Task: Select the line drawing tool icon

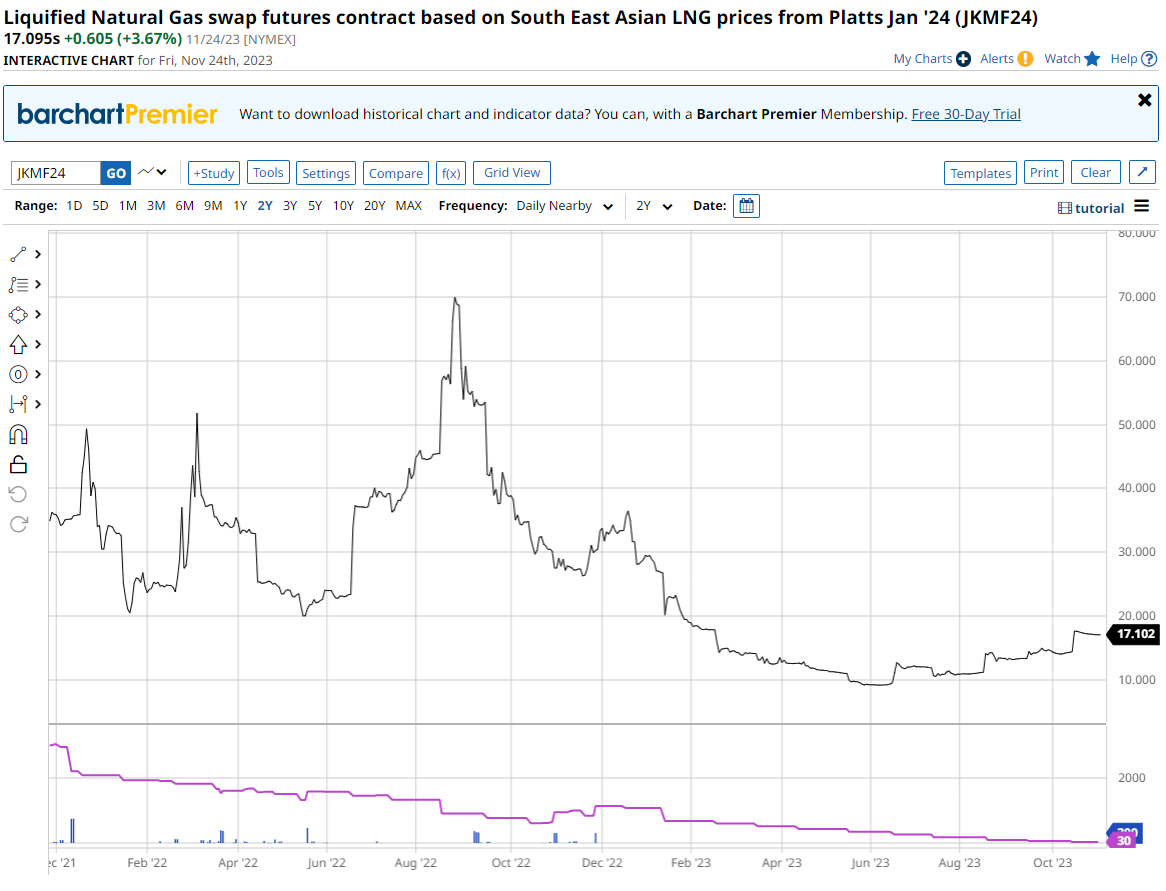Action: (18, 254)
